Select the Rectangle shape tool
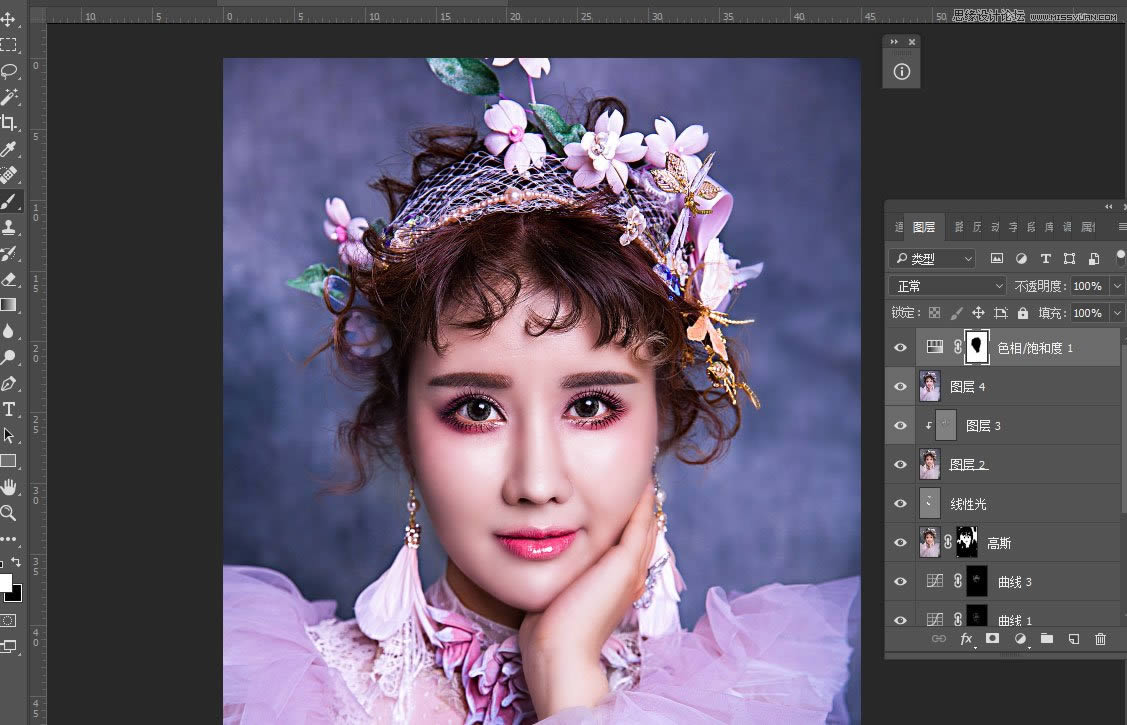This screenshot has width=1127, height=725. (9, 461)
